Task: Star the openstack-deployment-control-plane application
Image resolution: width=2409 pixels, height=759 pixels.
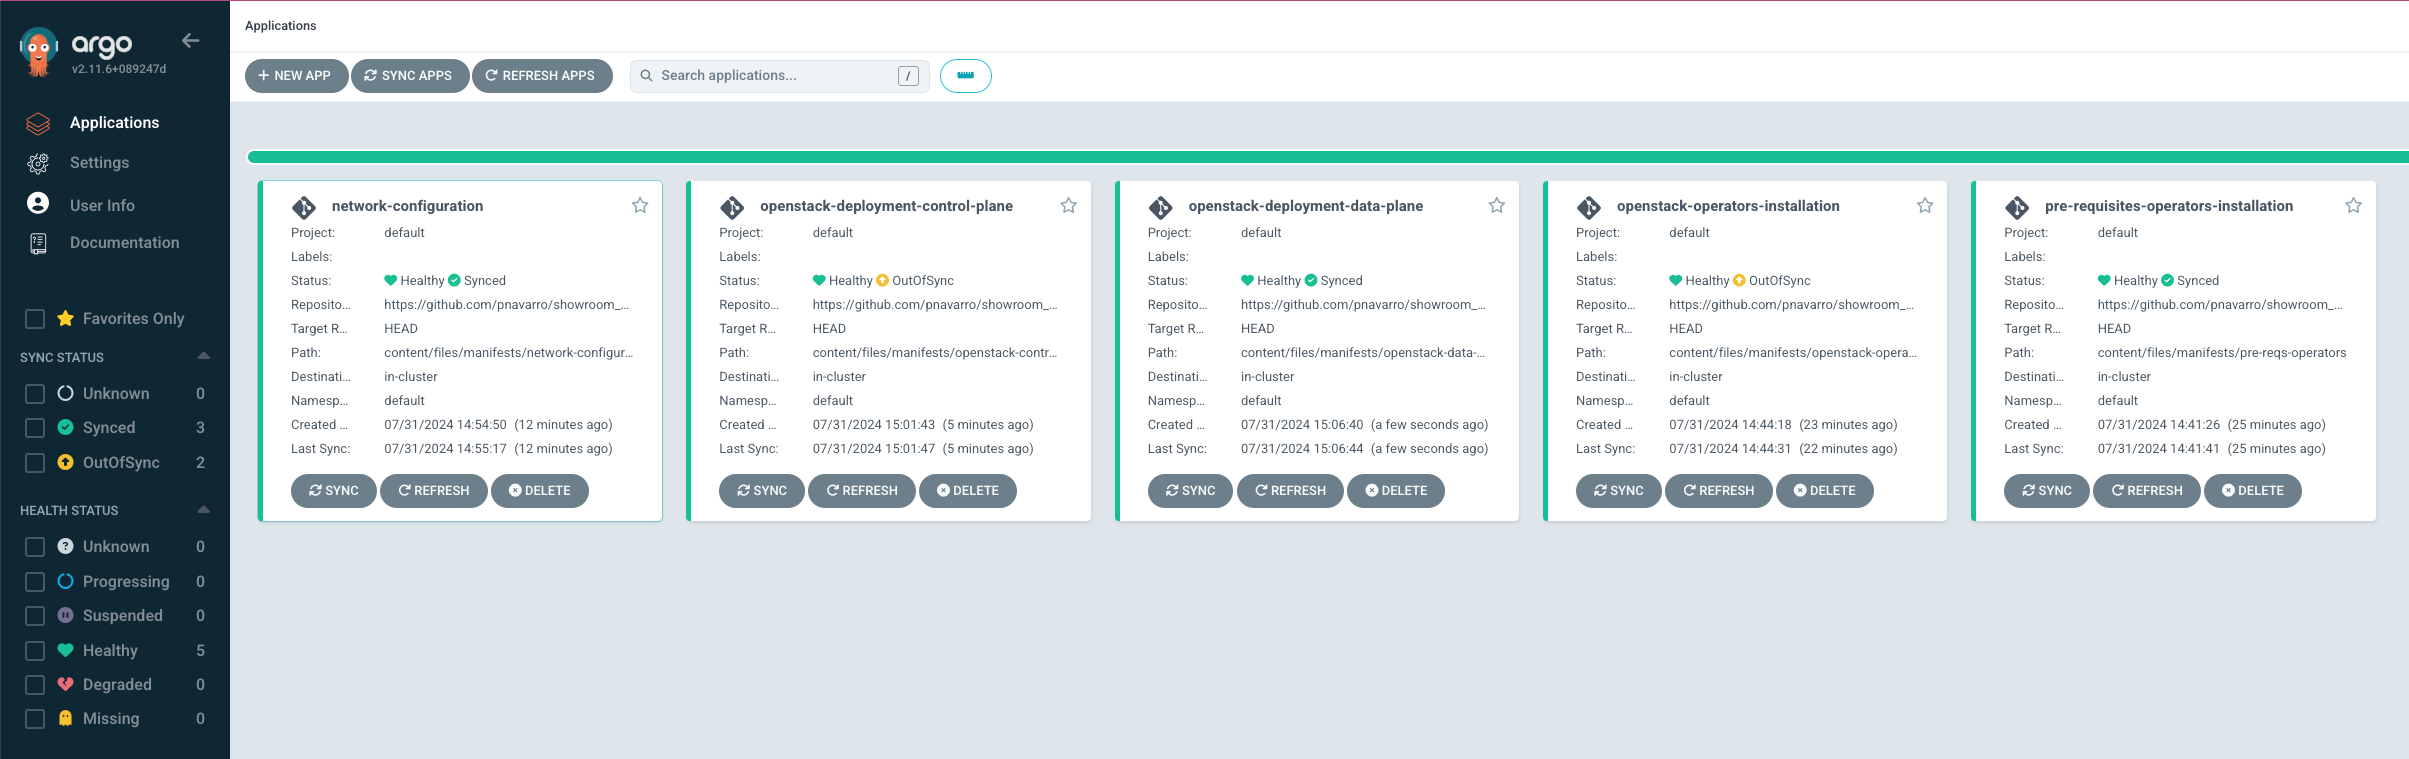Action: pos(1068,205)
